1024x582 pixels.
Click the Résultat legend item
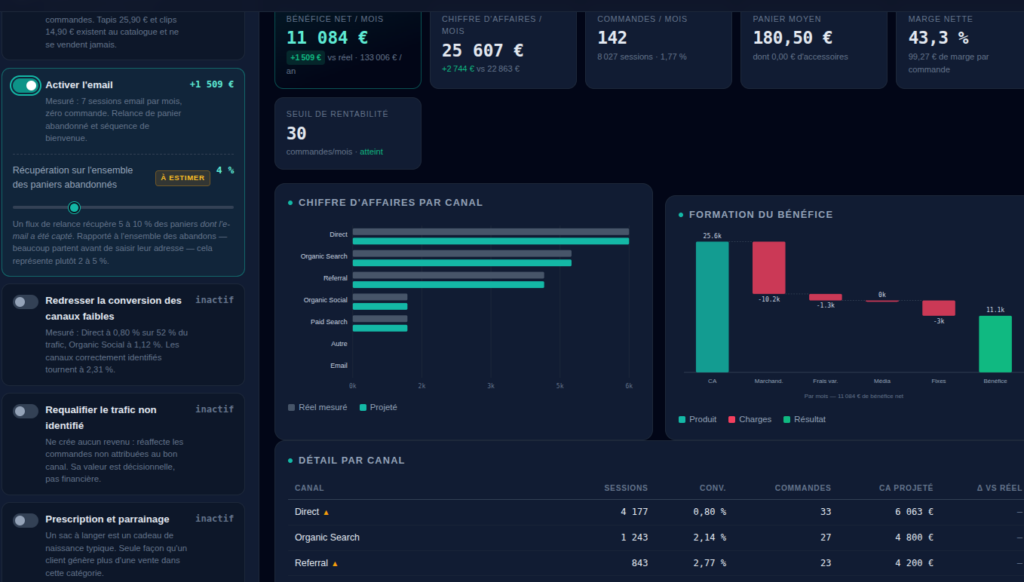pos(804,419)
